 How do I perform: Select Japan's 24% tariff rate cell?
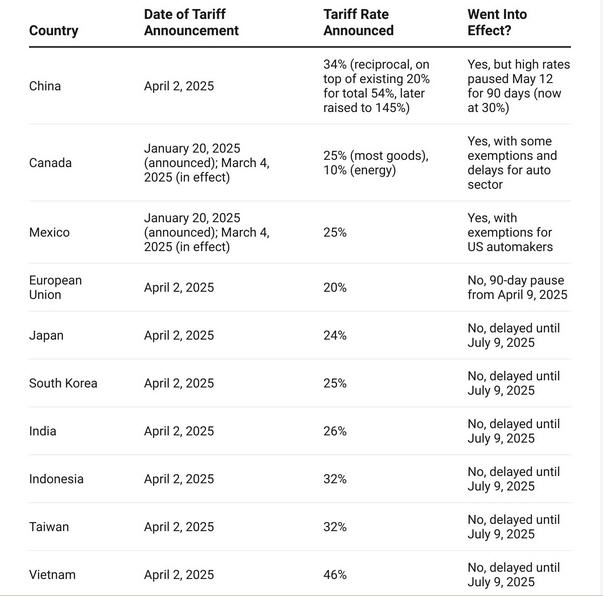pos(335,335)
